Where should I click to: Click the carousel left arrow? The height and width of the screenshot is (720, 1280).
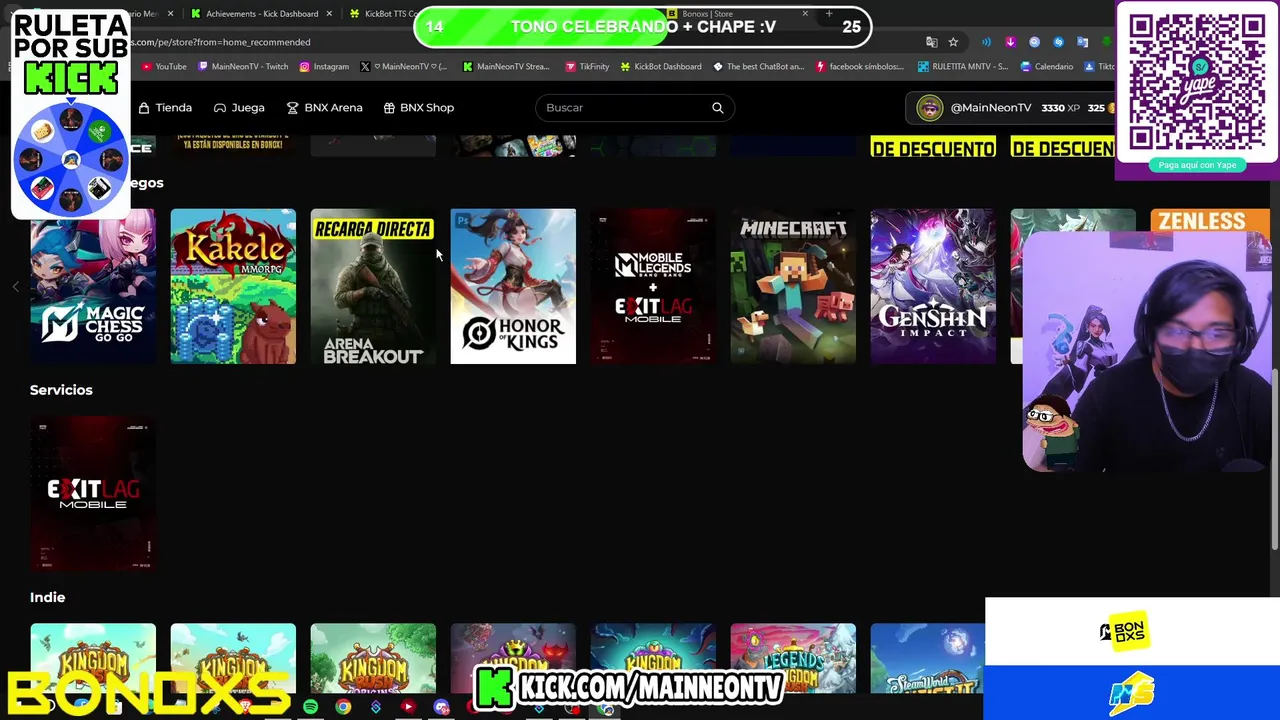point(15,287)
